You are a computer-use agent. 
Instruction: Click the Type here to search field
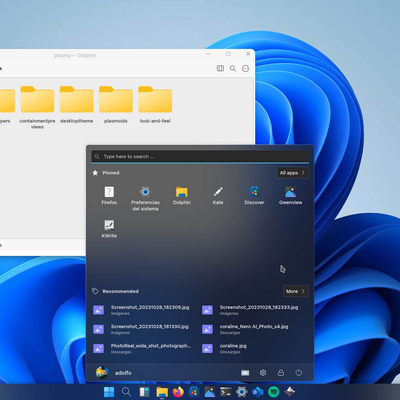(200, 156)
